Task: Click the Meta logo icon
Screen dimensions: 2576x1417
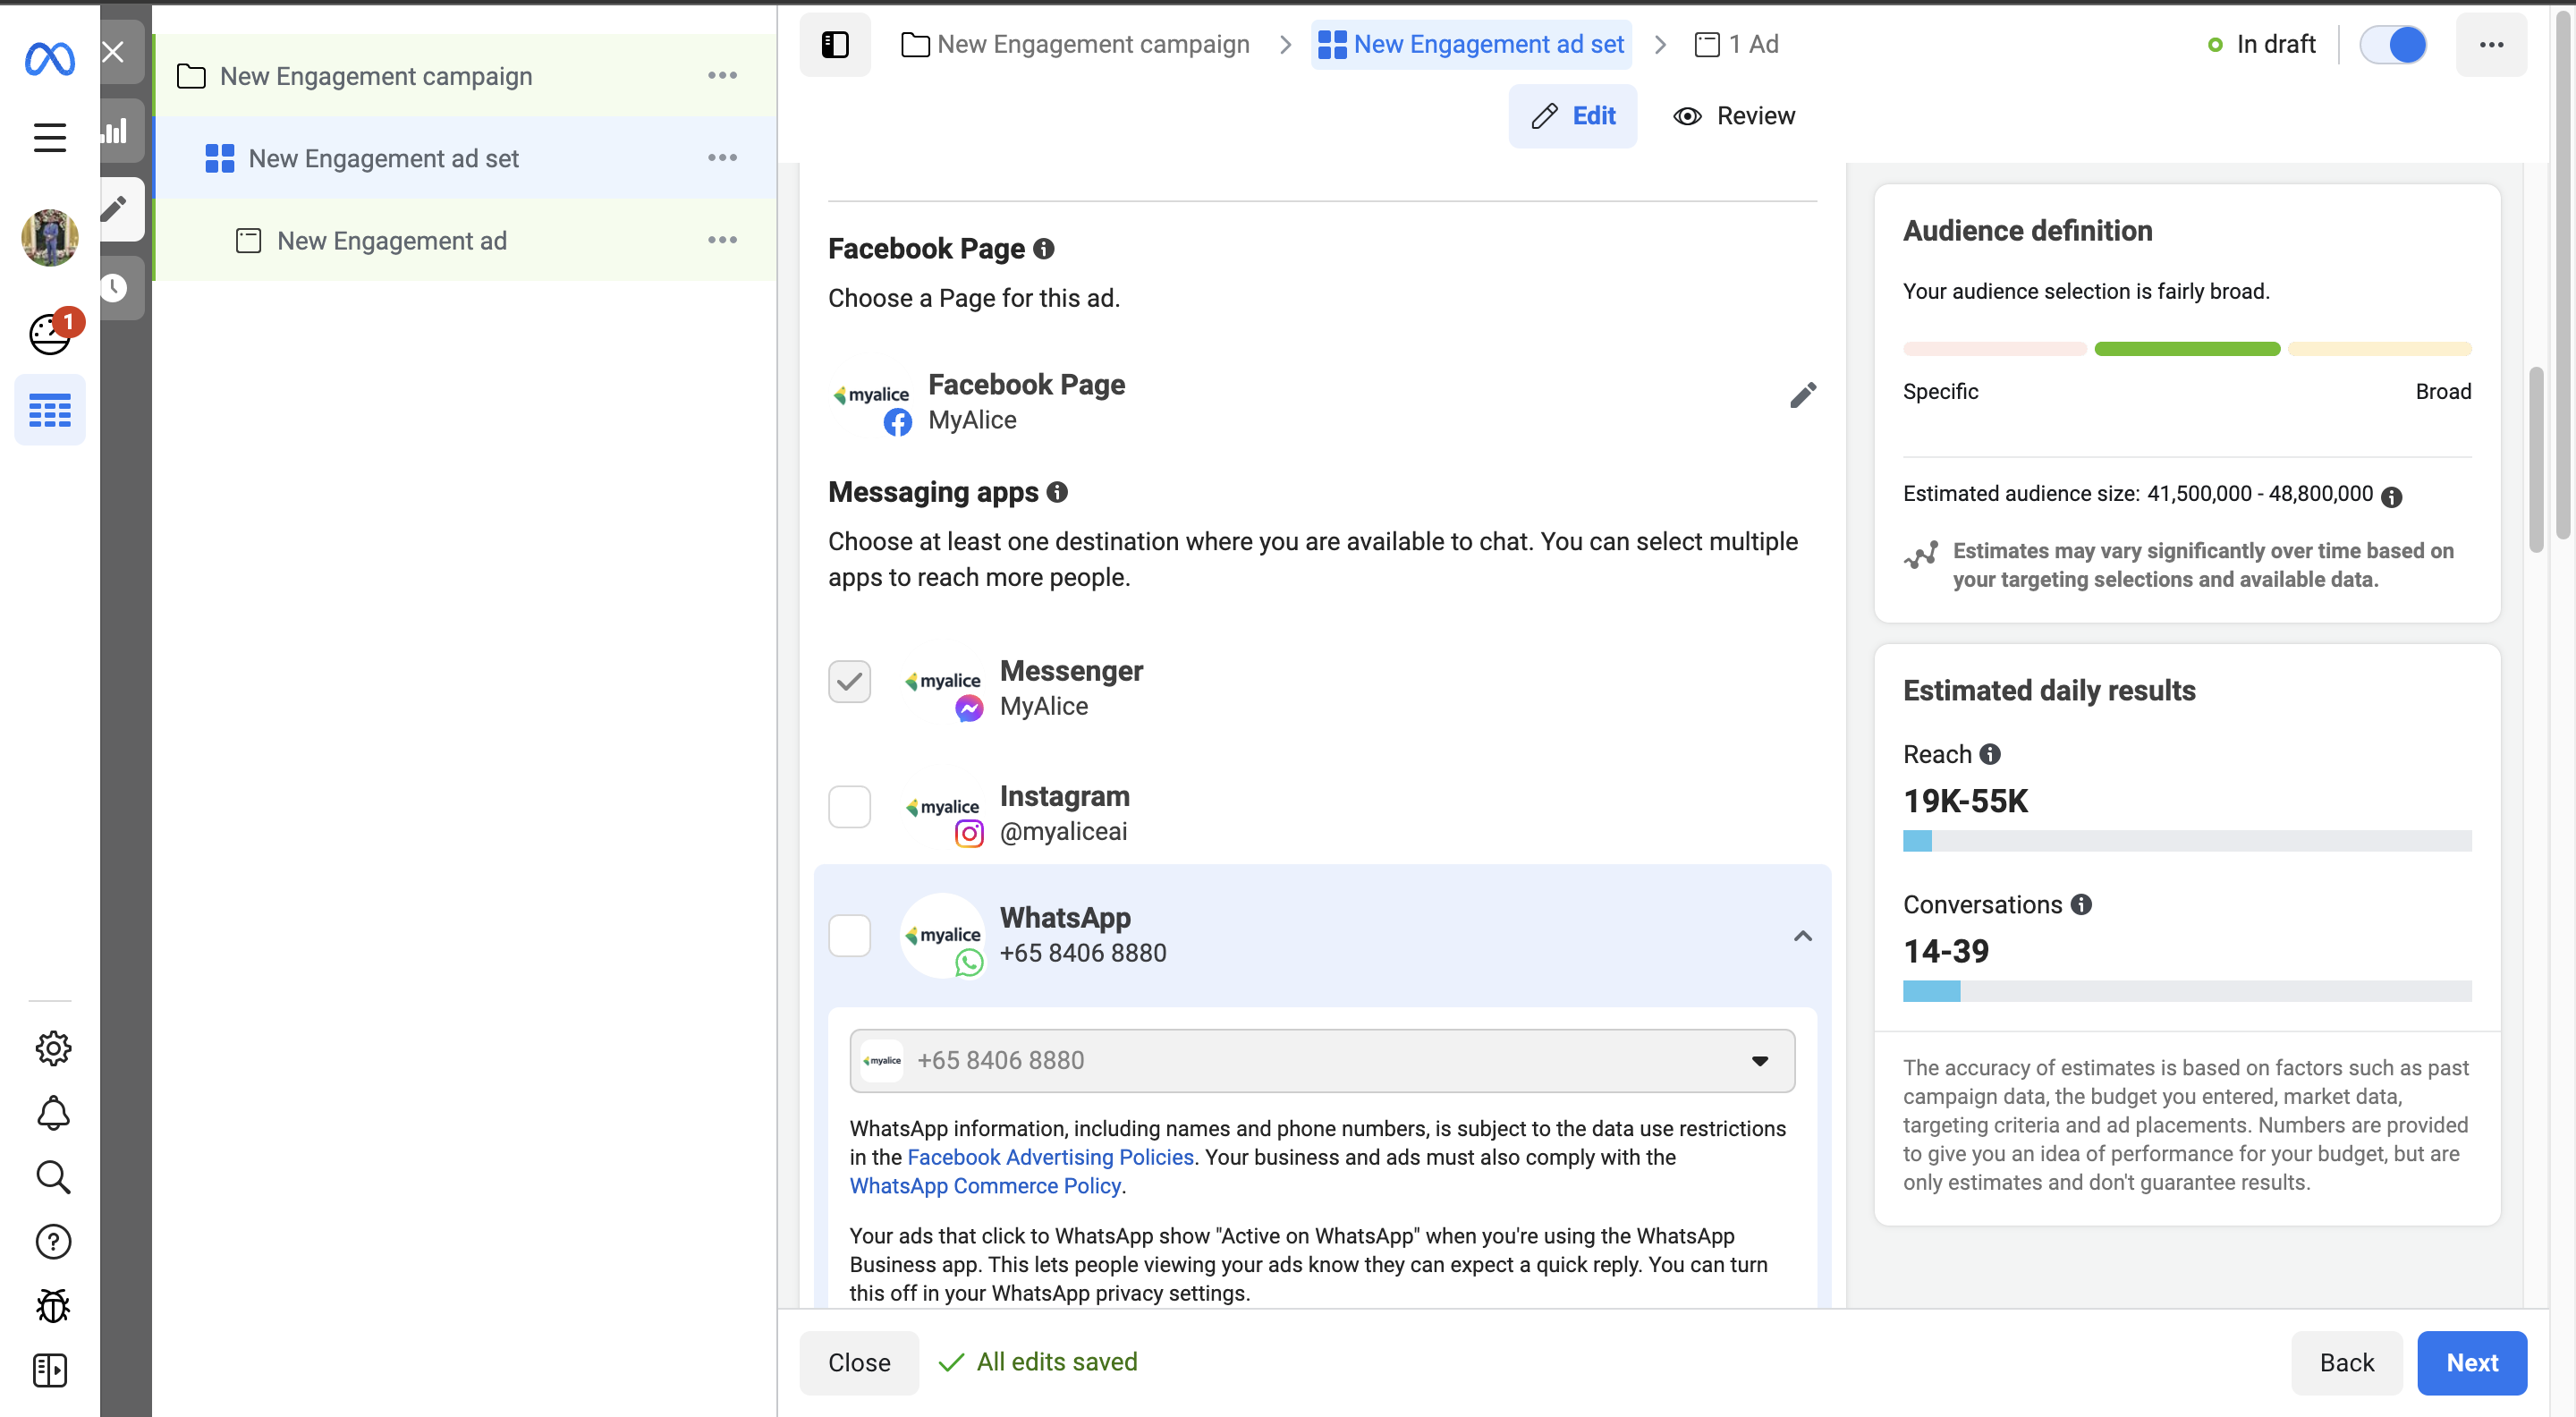Action: (x=49, y=59)
